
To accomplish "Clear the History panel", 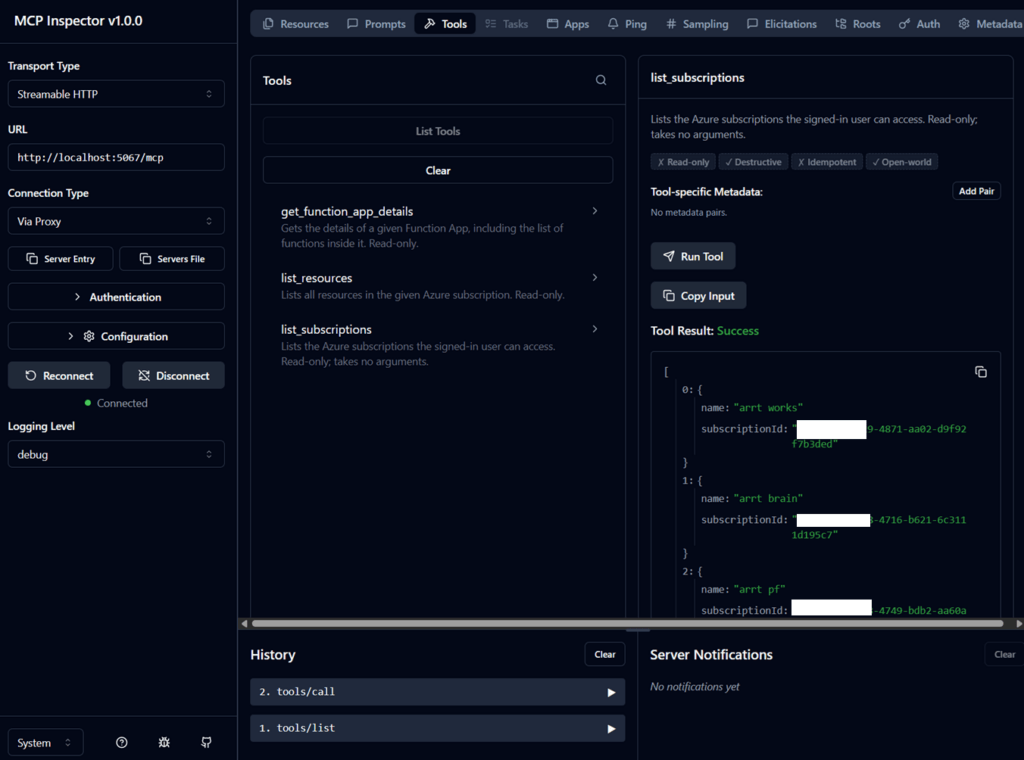I will pos(605,654).
